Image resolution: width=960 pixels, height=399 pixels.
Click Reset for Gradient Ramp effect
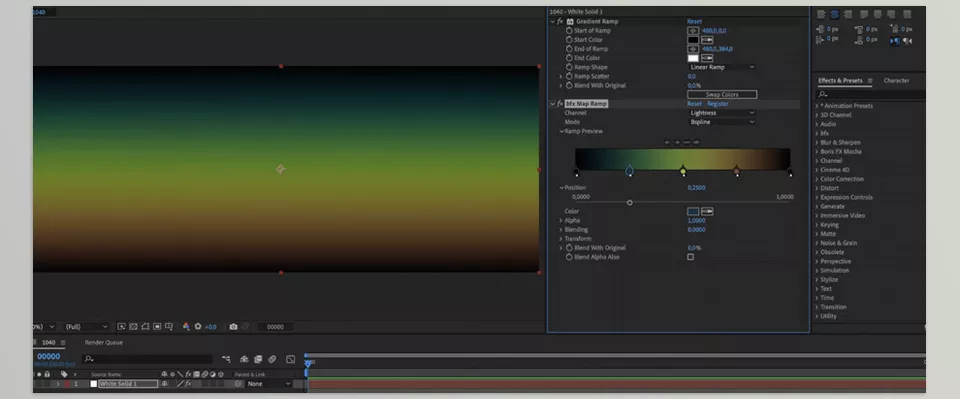[x=694, y=21]
